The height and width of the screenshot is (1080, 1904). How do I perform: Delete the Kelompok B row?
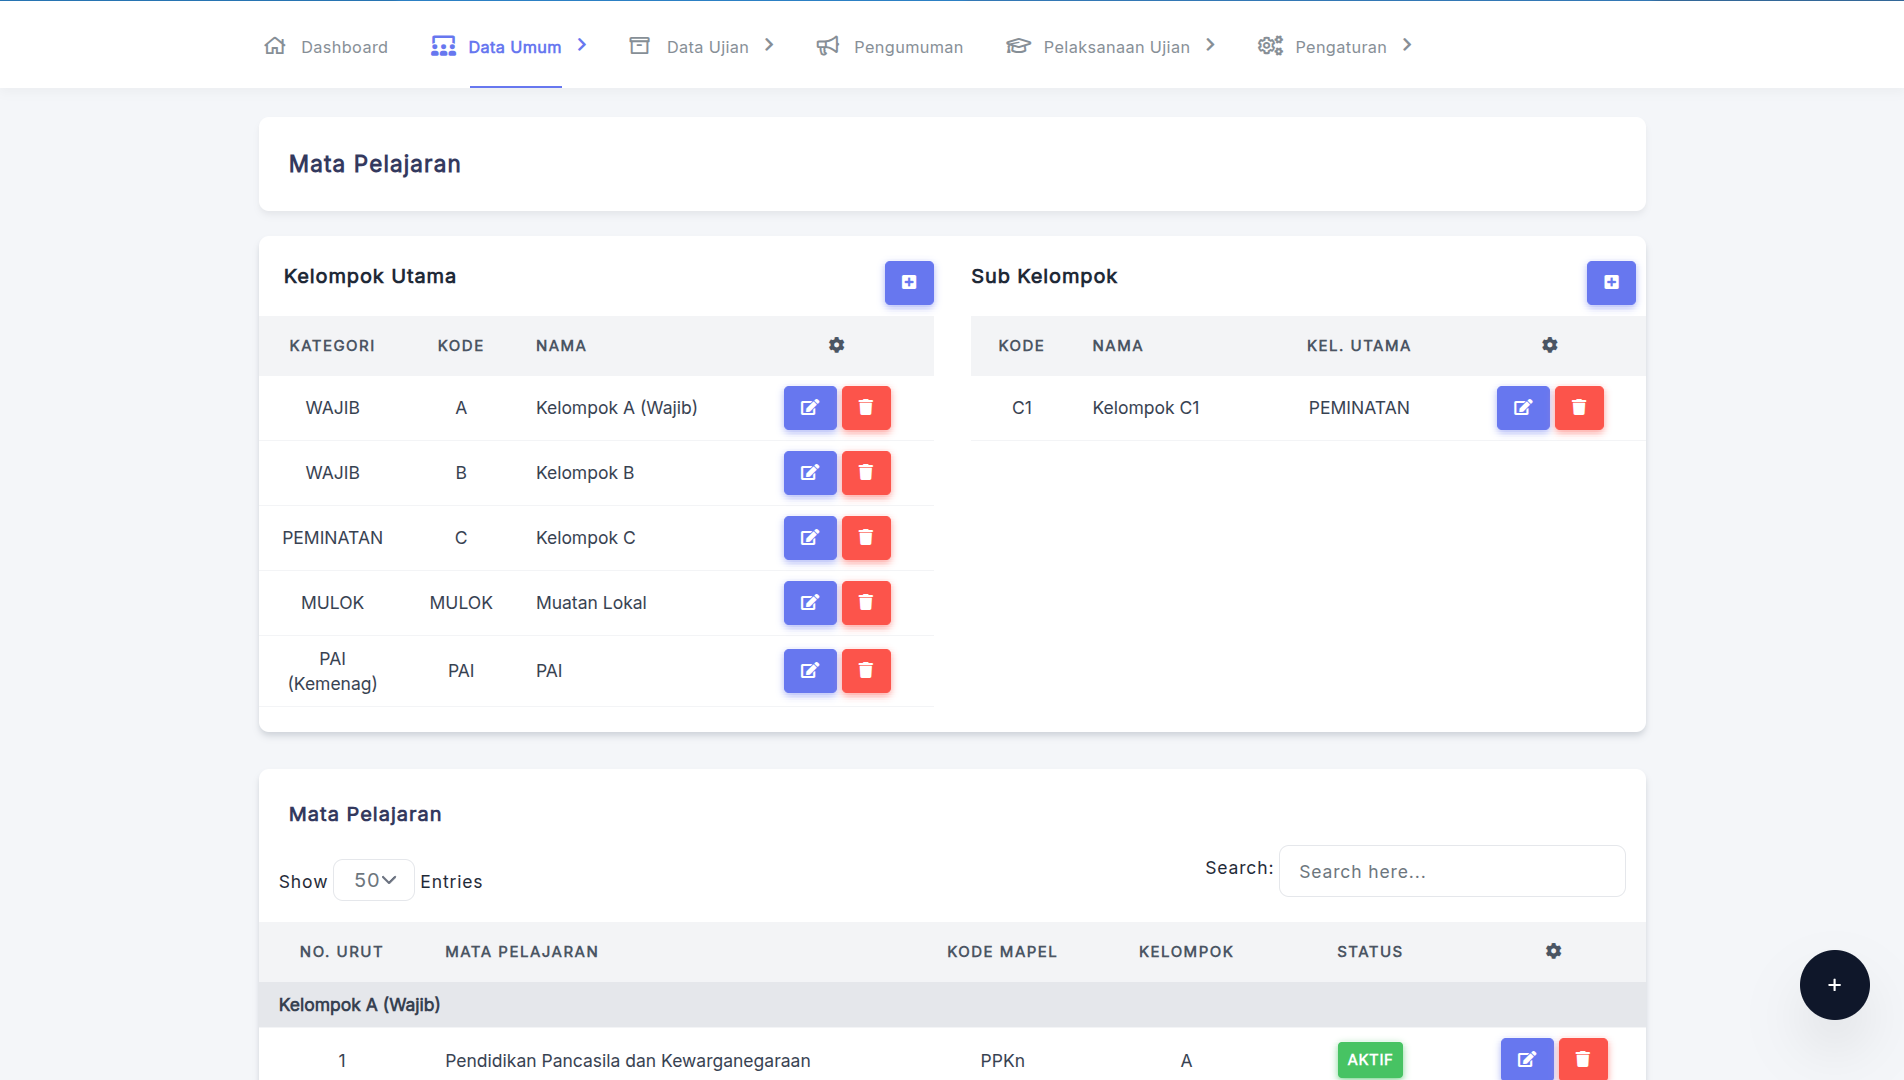[865, 473]
